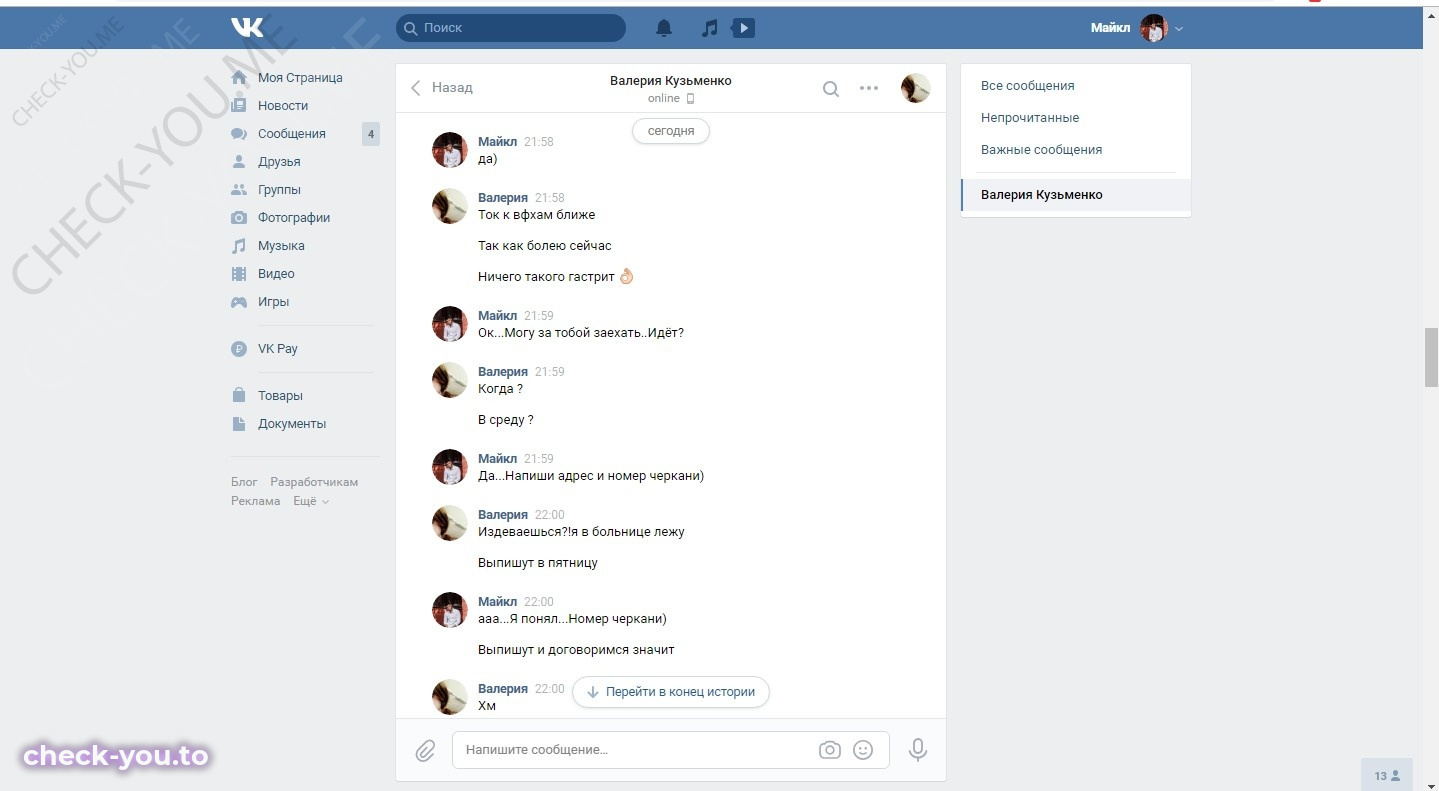
Task: Click message Так как болею сейчас
Action: click(x=545, y=246)
